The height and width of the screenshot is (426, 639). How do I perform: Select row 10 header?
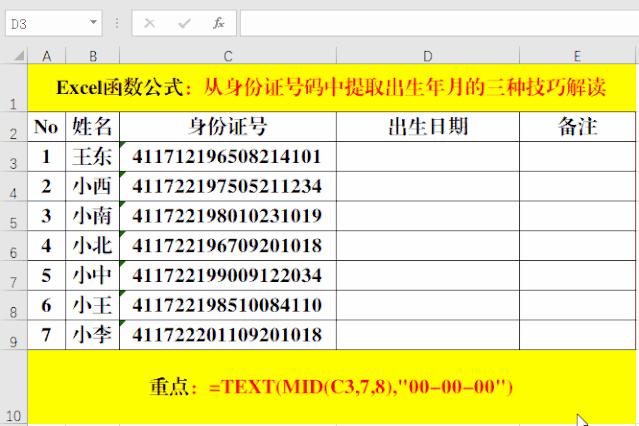[13, 387]
